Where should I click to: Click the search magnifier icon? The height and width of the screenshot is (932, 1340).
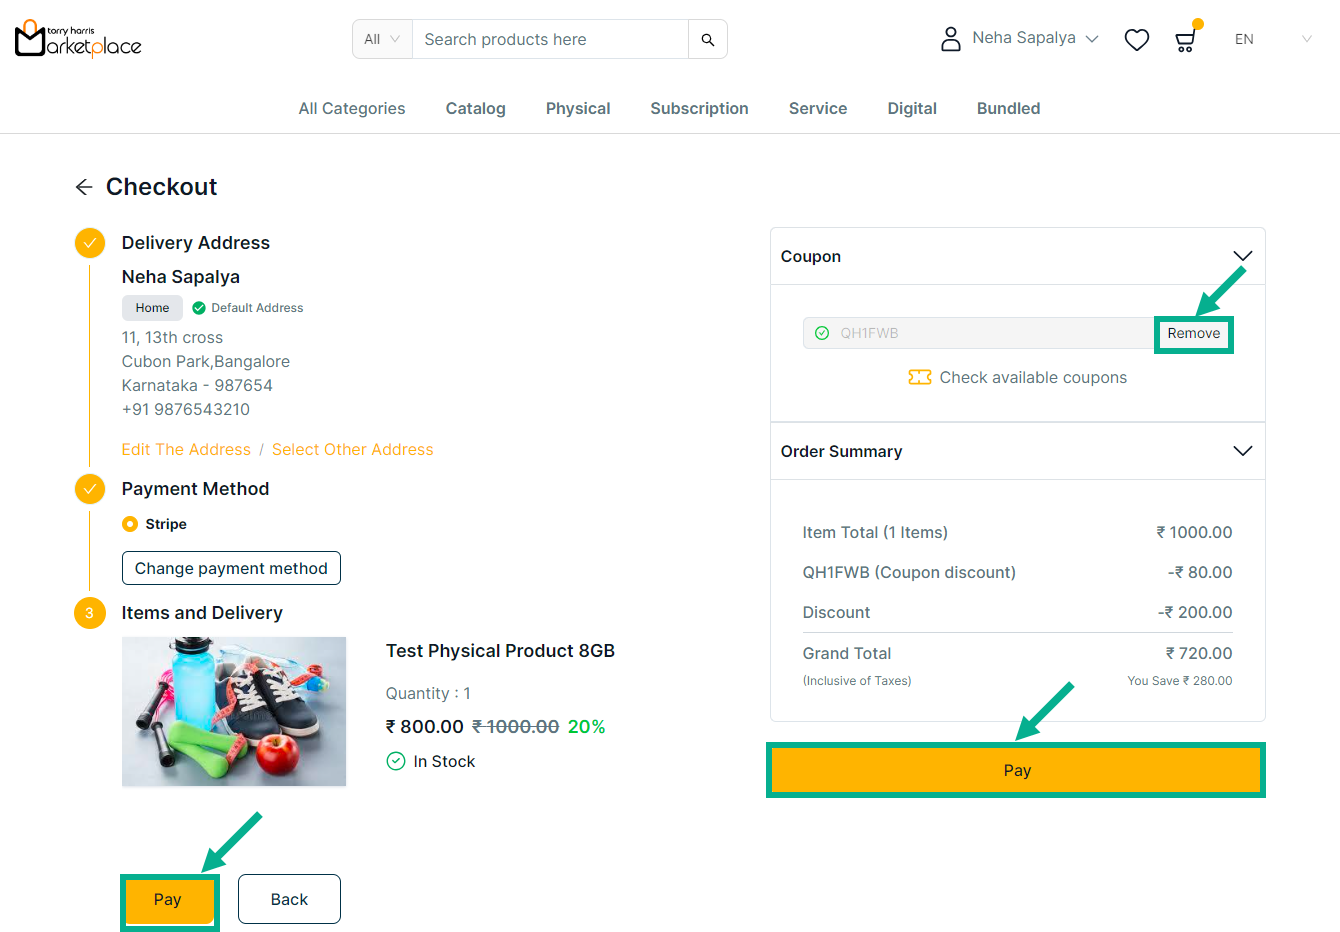[707, 40]
